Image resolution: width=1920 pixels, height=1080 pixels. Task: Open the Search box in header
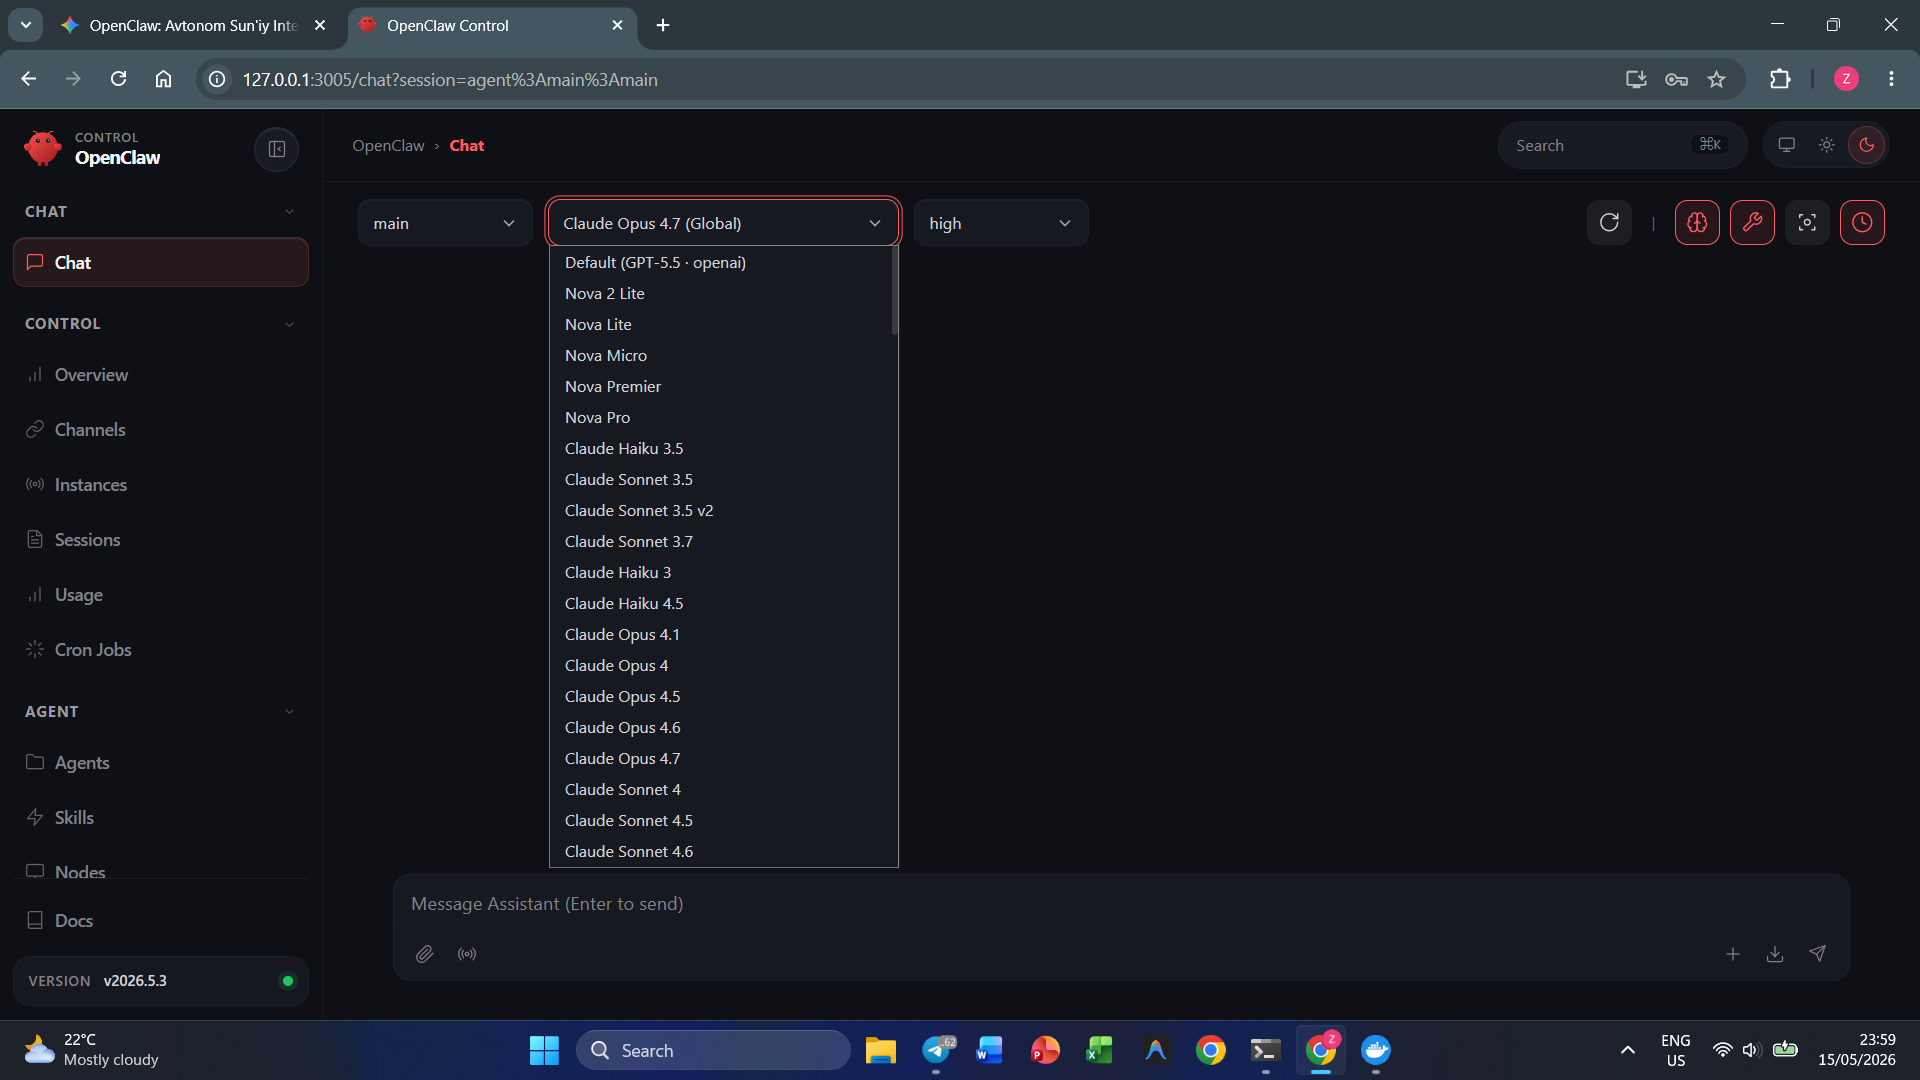(1622, 145)
